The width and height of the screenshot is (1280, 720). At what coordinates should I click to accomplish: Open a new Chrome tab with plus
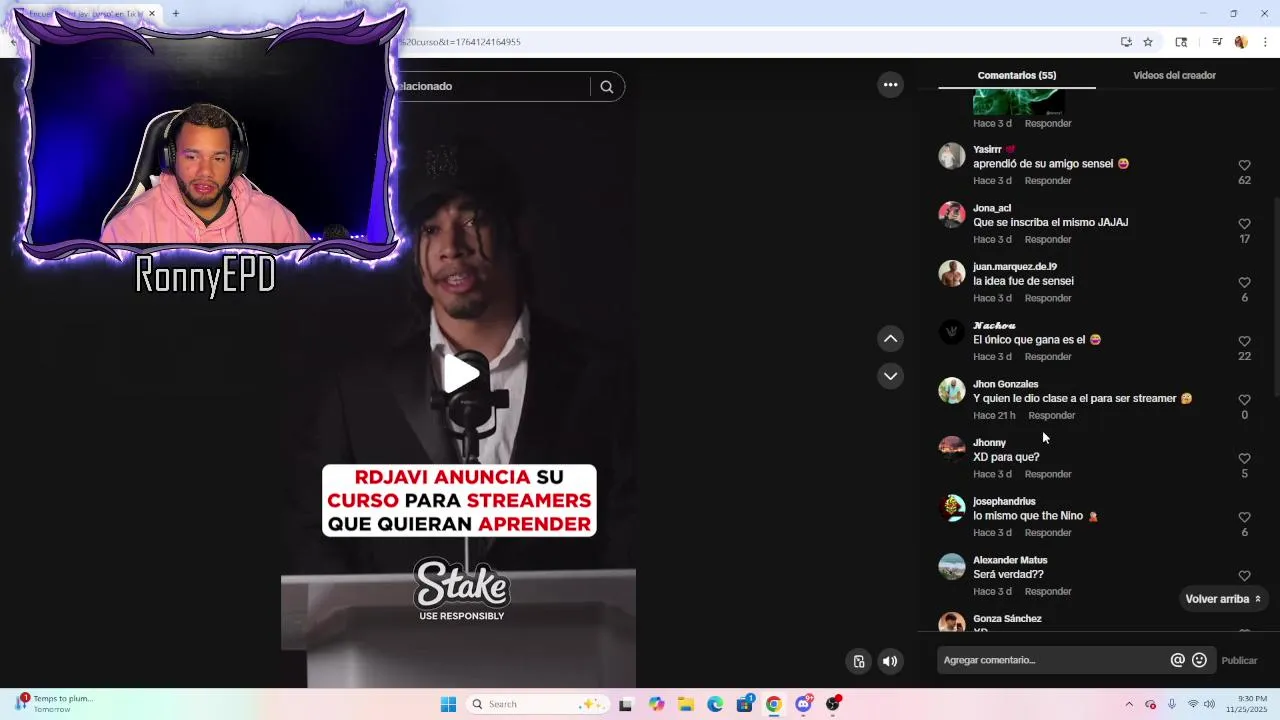(175, 14)
